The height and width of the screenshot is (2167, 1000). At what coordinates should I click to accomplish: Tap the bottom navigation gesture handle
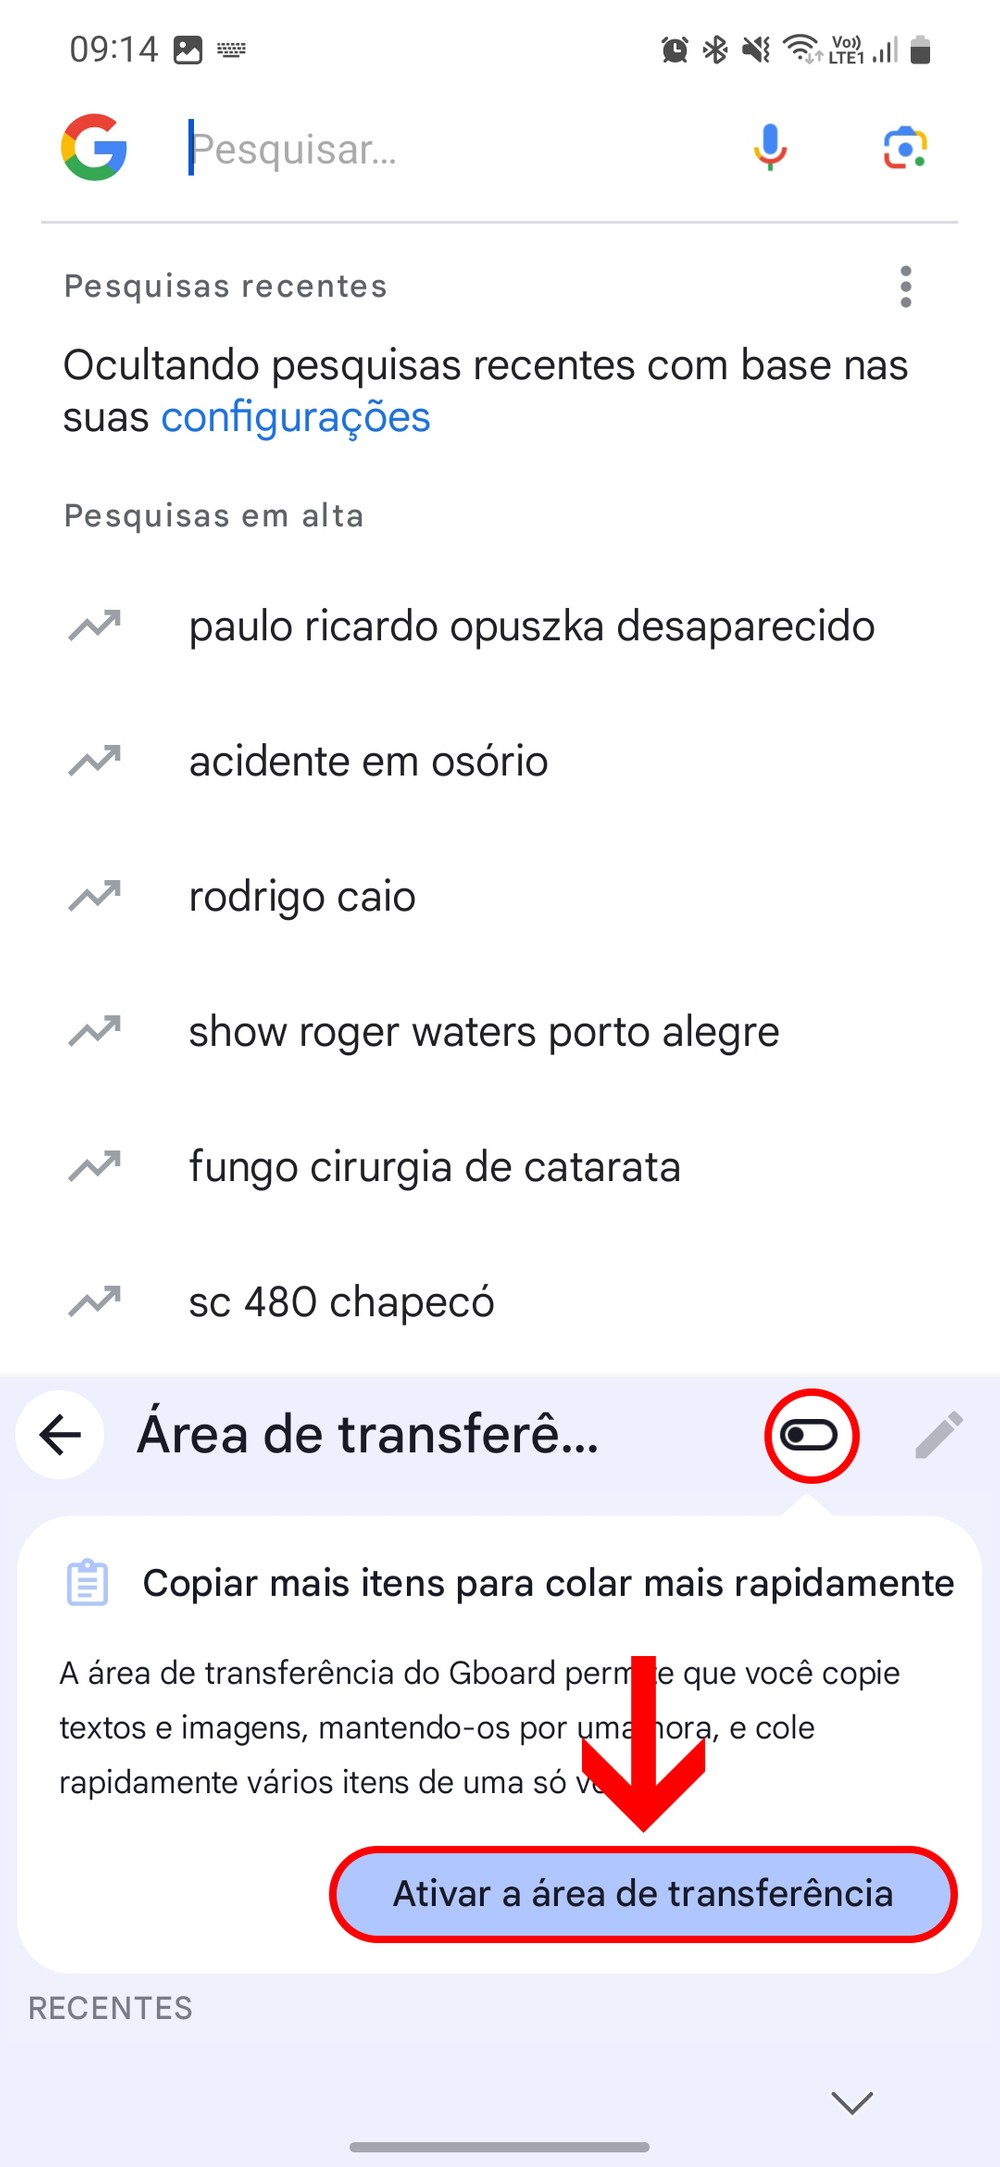[500, 2146]
